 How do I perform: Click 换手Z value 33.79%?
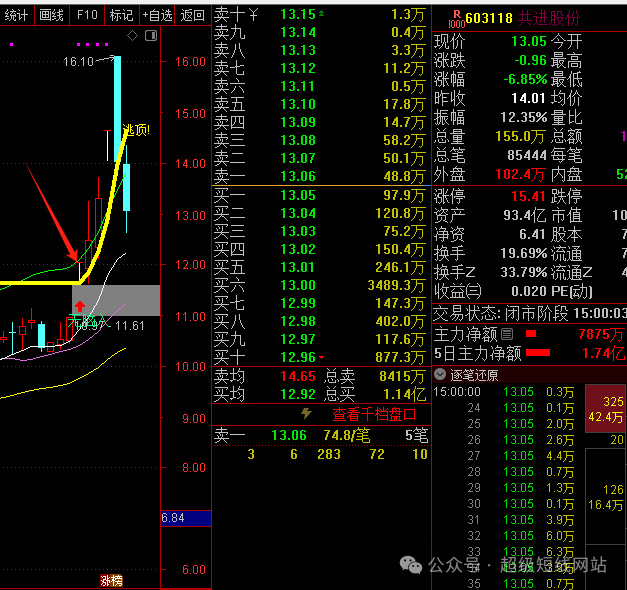point(523,272)
